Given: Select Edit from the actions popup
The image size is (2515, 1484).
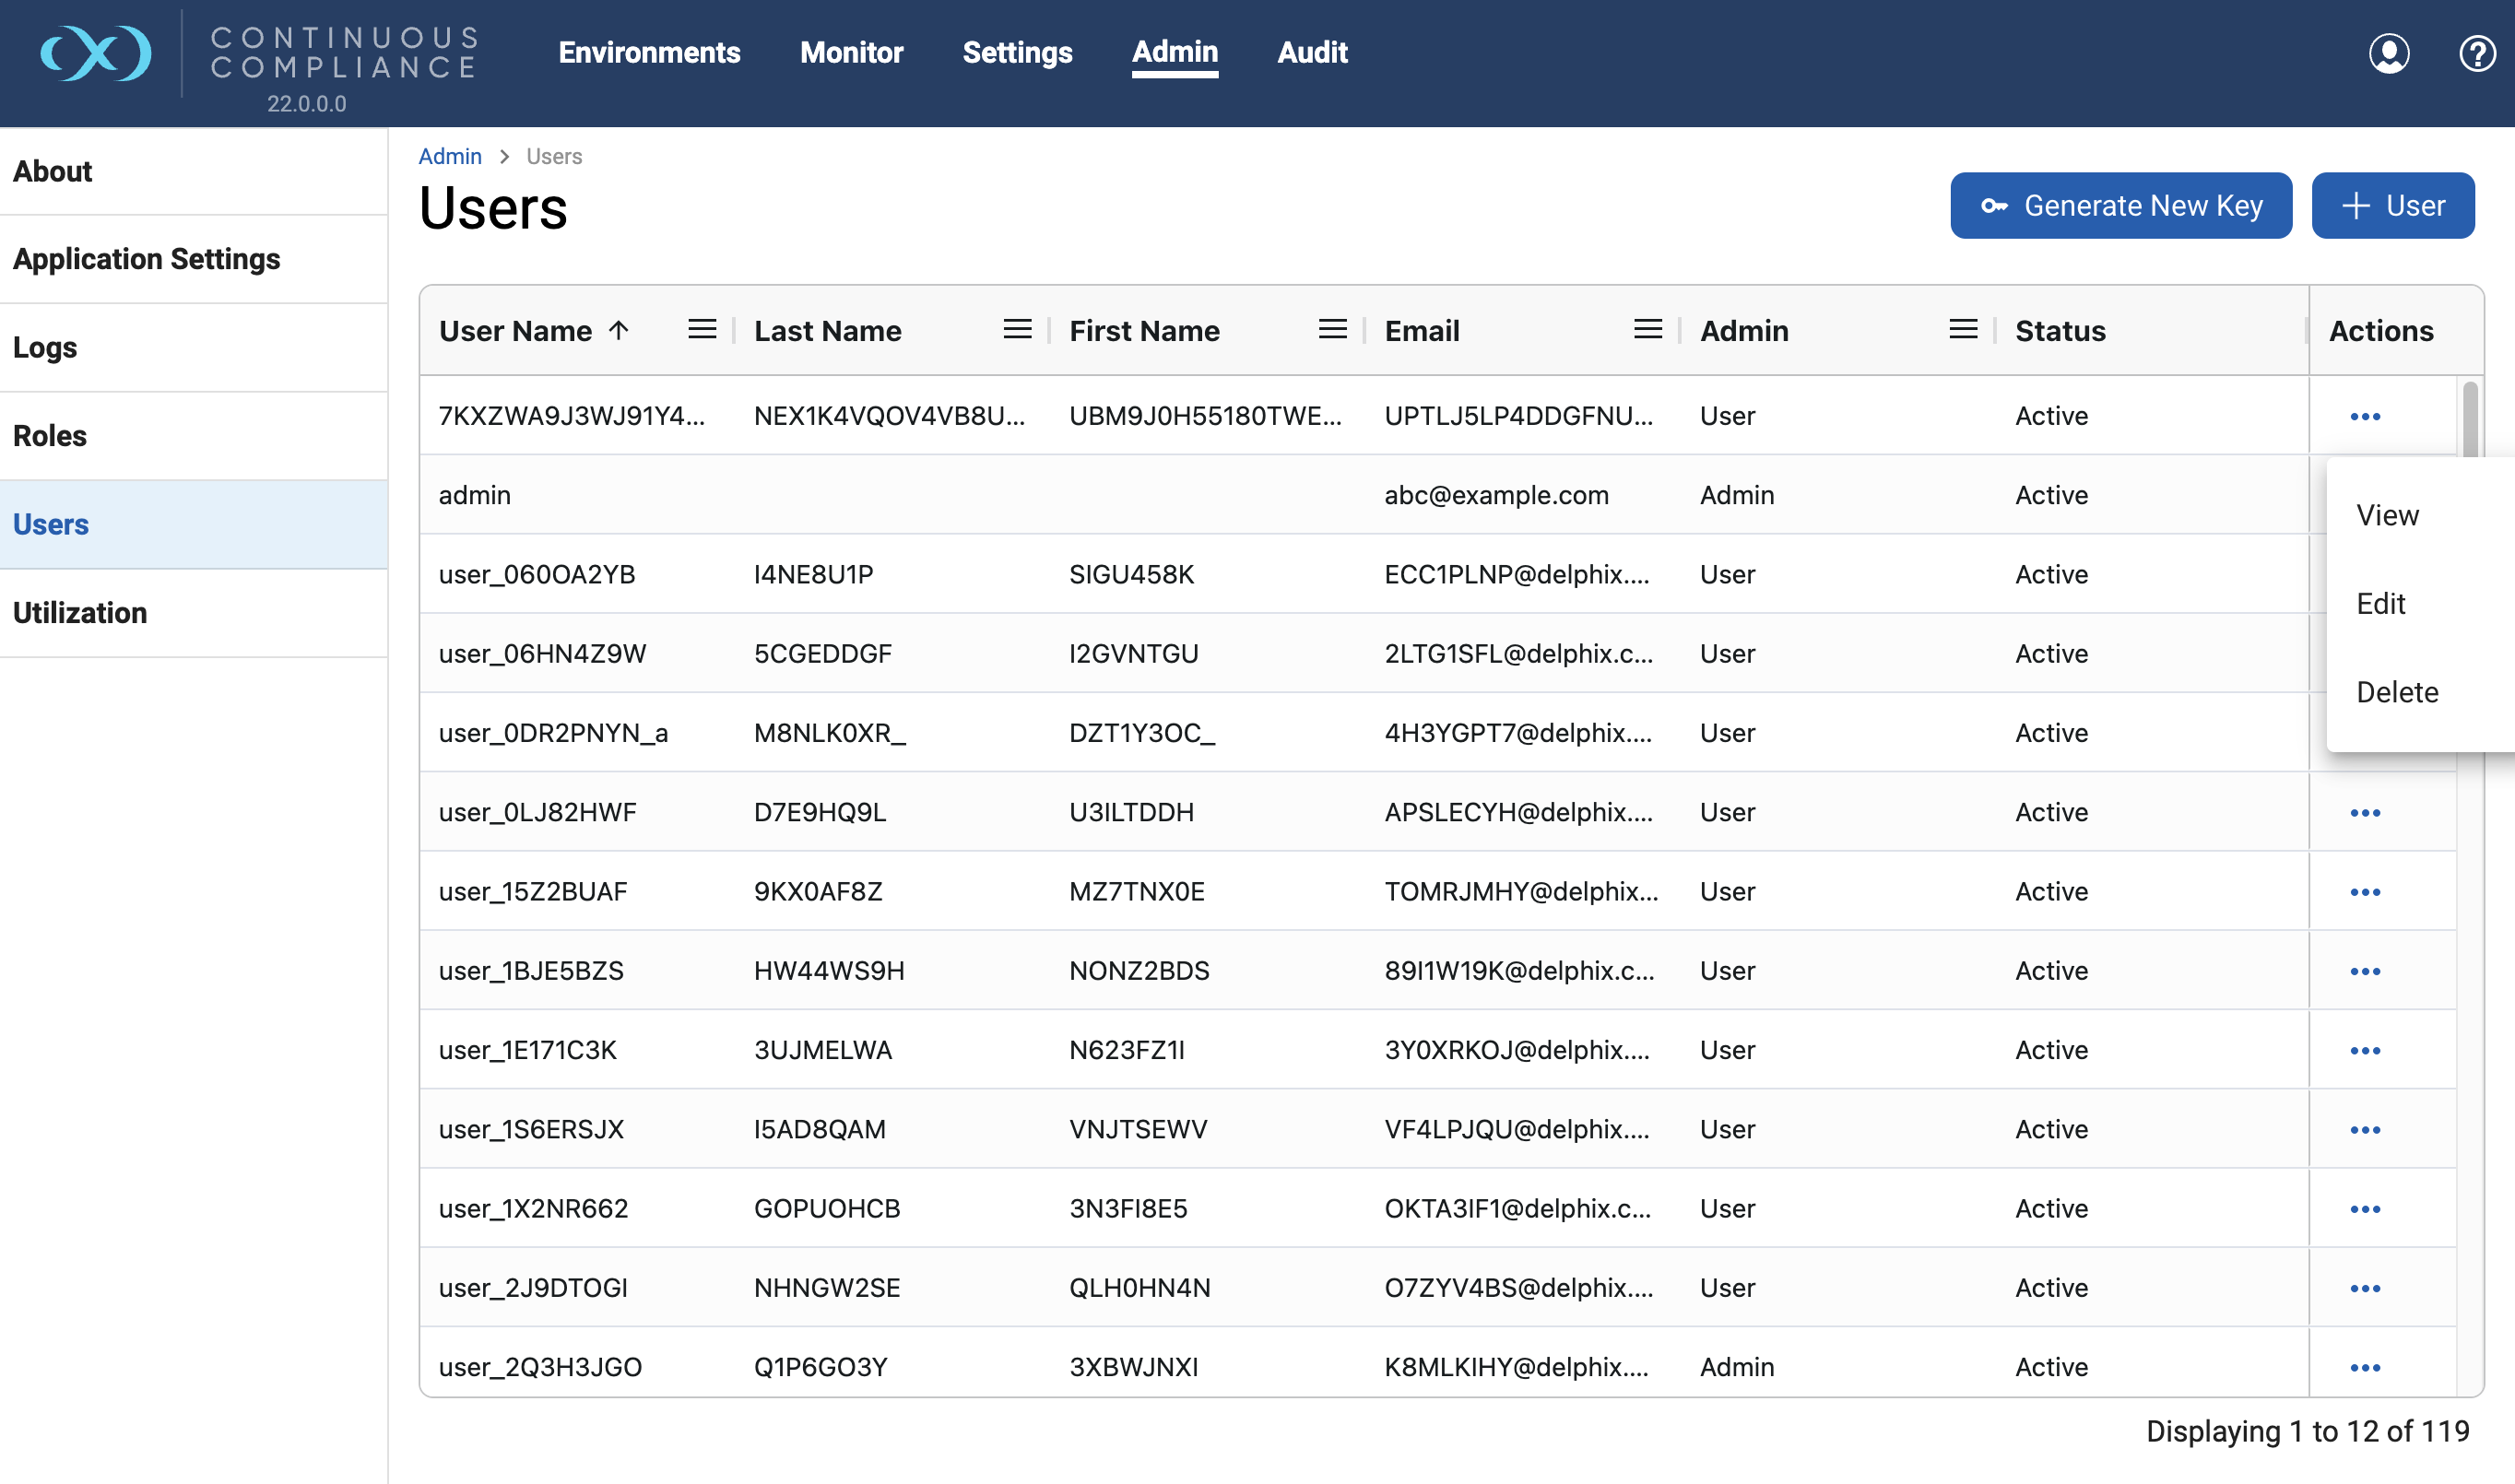Looking at the screenshot, I should [x=2380, y=604].
